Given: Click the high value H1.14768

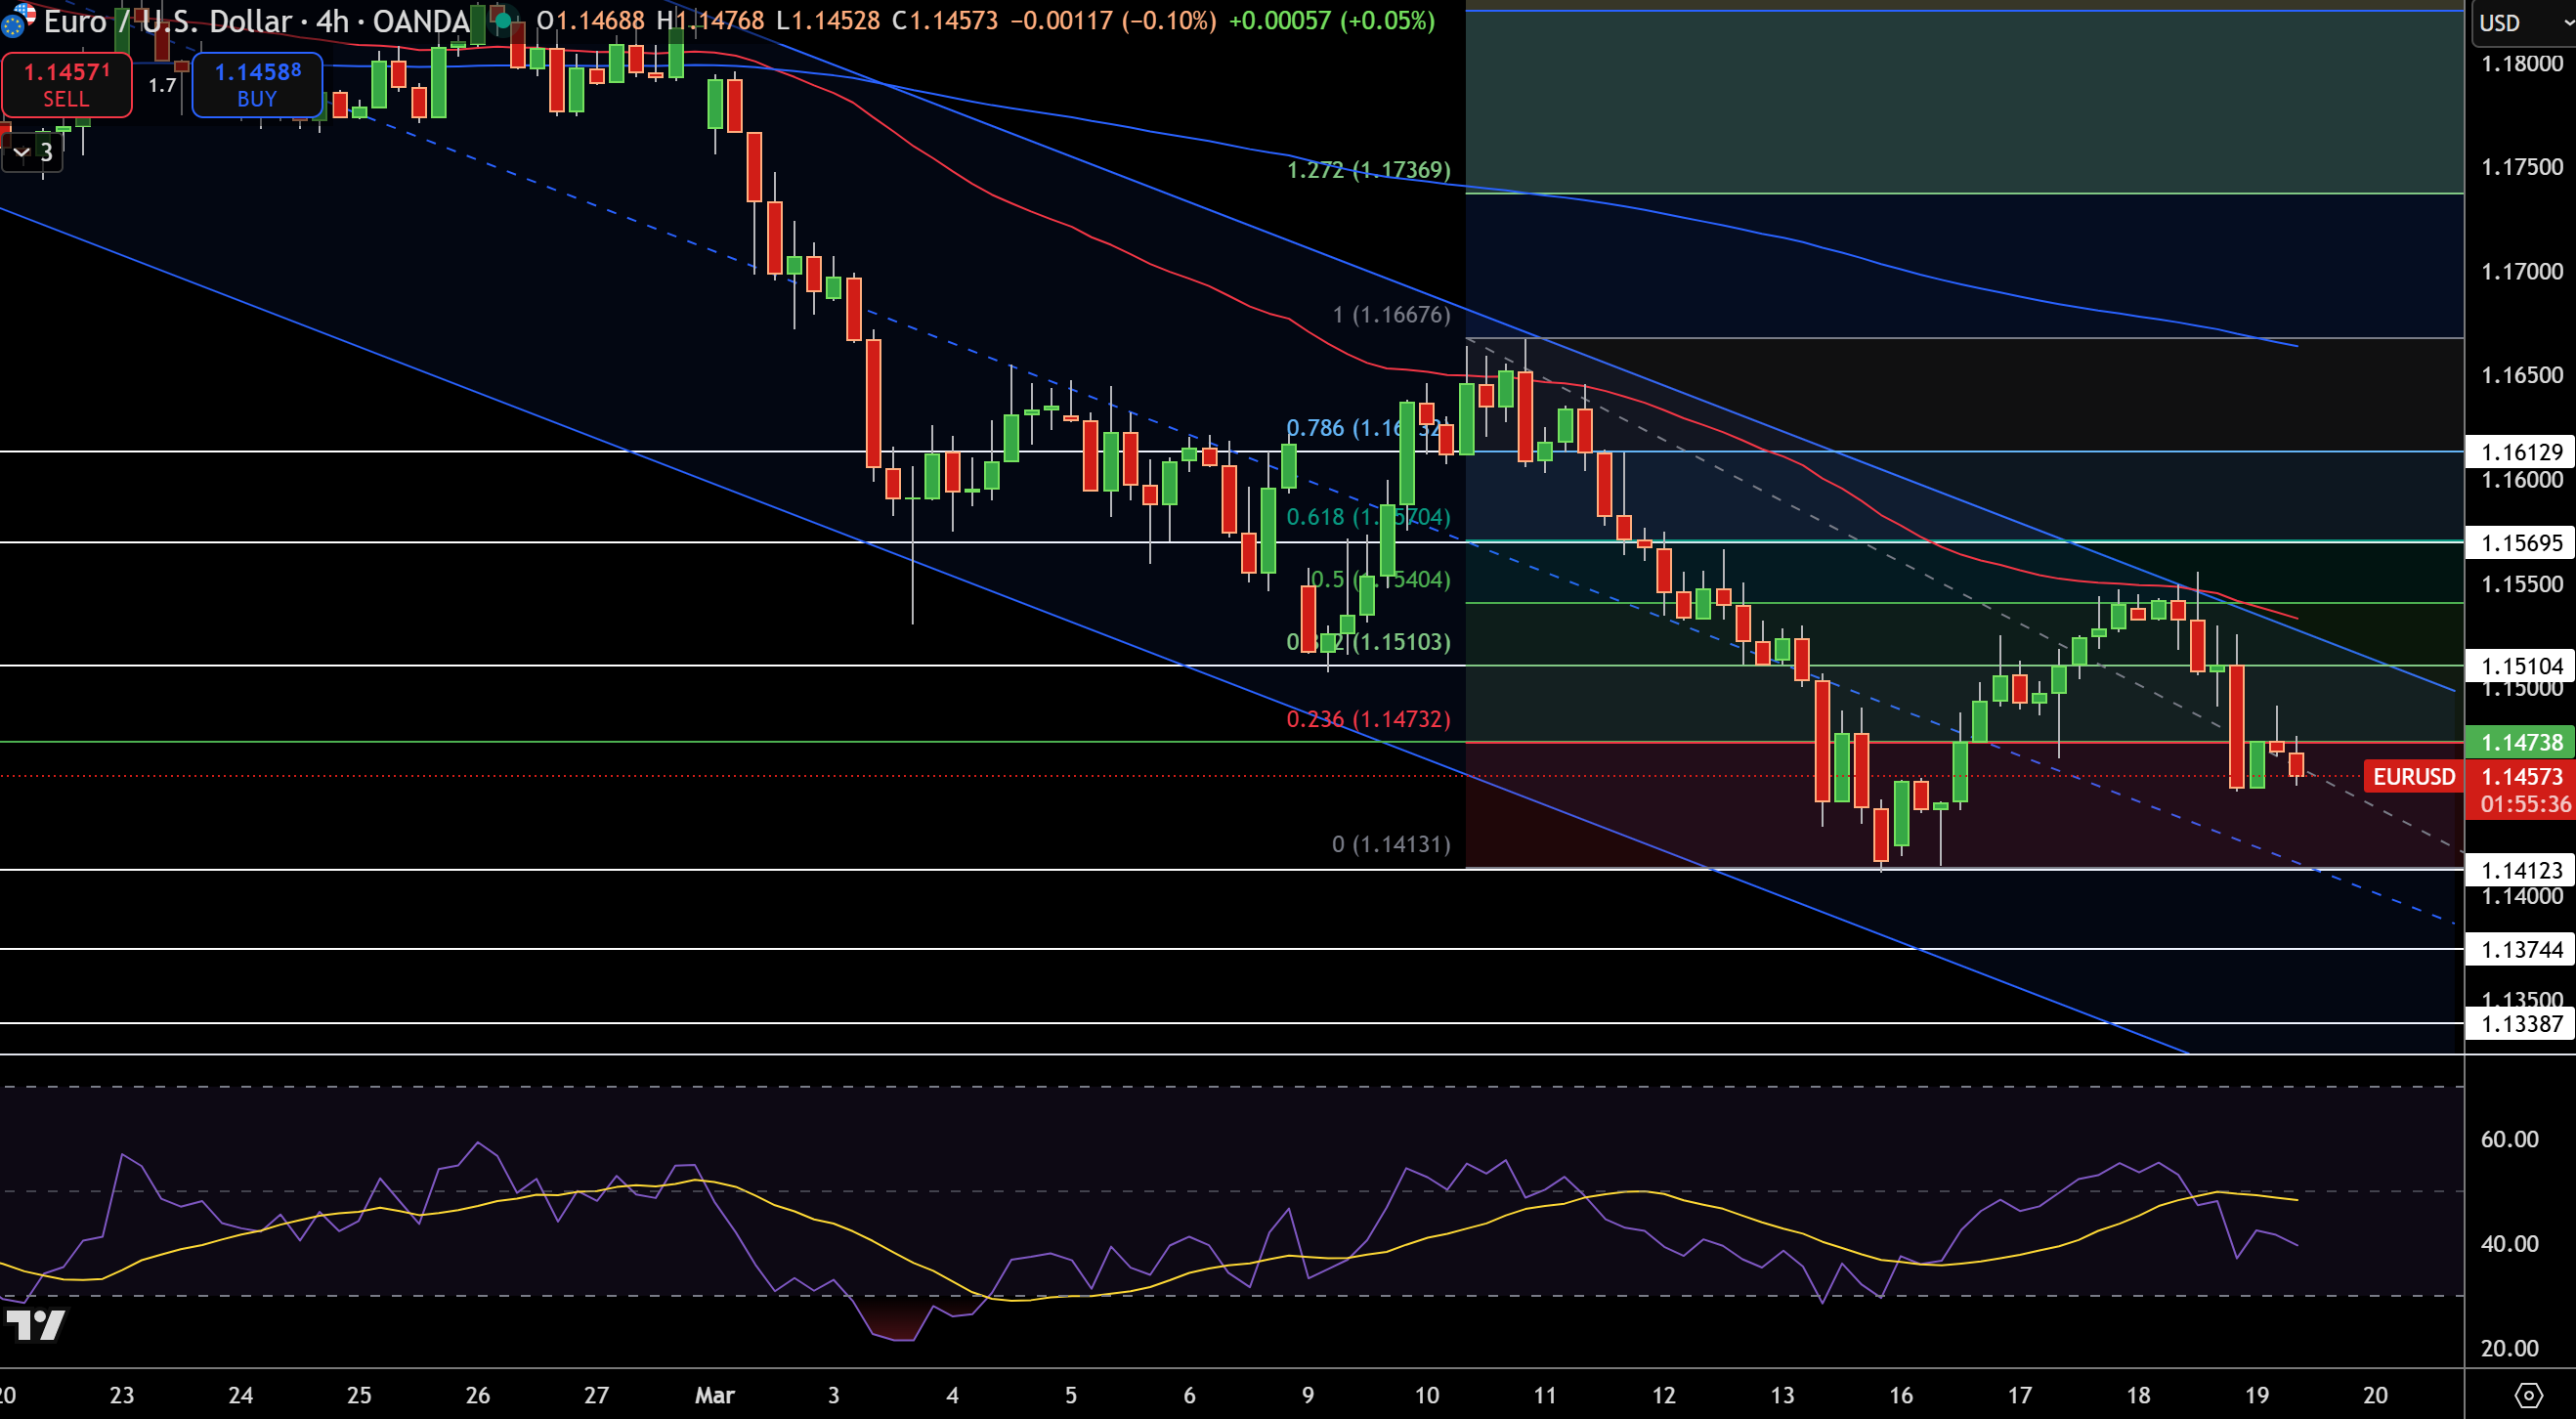Looking at the screenshot, I should [x=710, y=21].
